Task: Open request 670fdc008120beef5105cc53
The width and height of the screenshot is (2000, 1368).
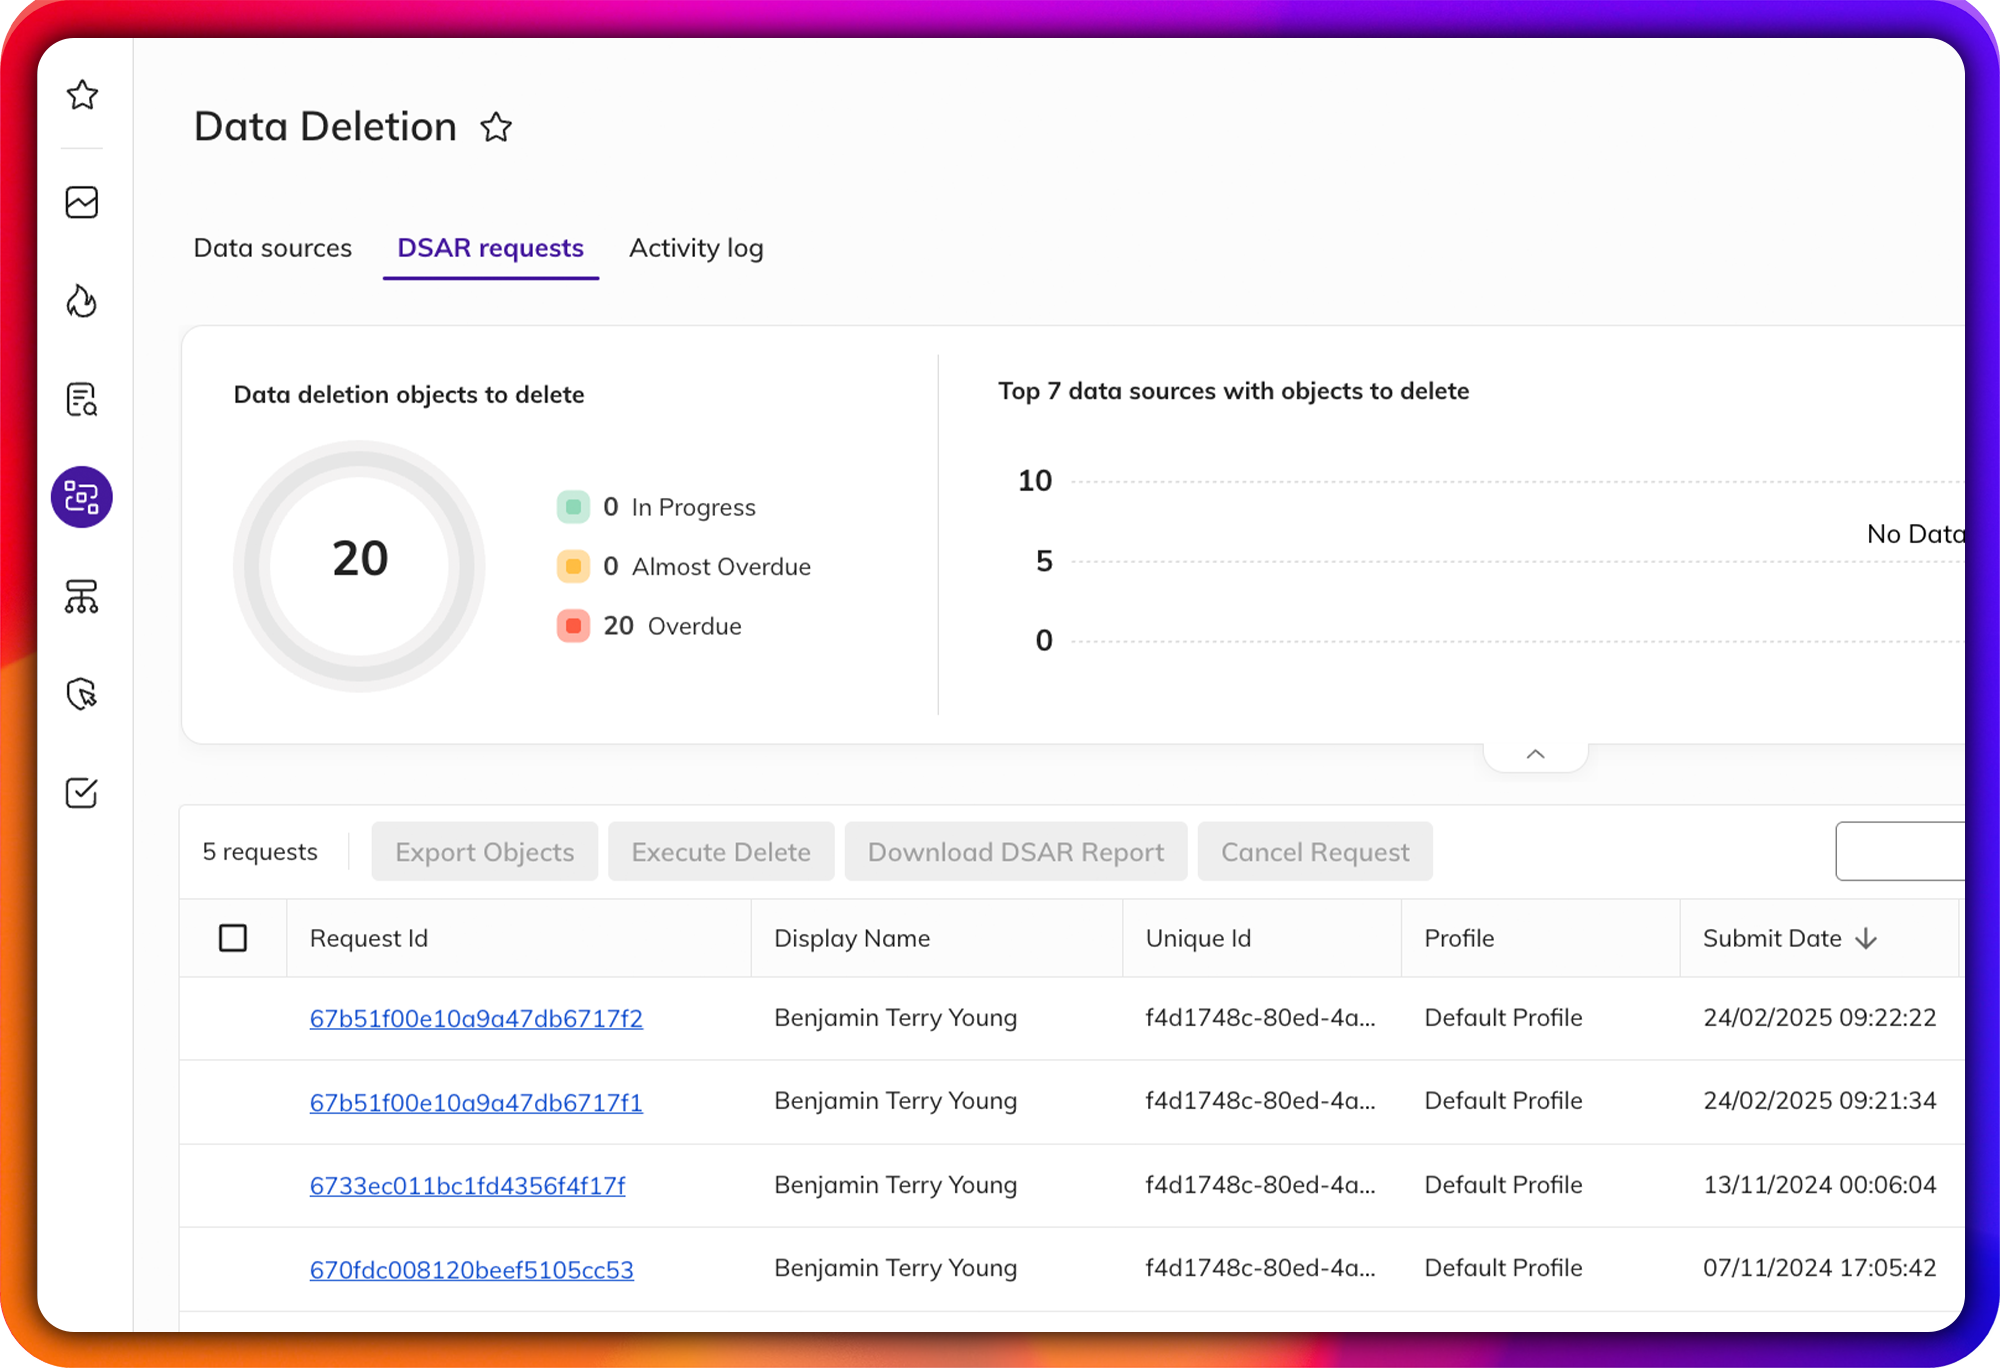Action: 471,1269
